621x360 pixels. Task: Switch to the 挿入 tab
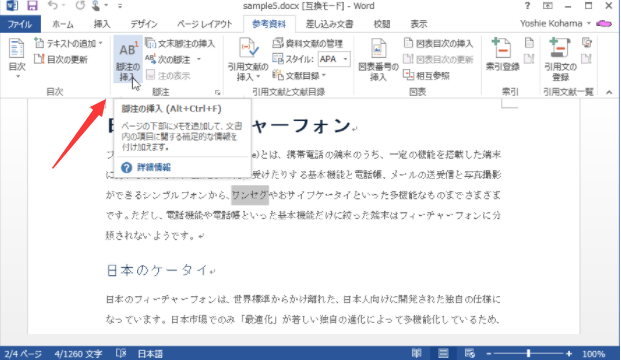tap(102, 24)
